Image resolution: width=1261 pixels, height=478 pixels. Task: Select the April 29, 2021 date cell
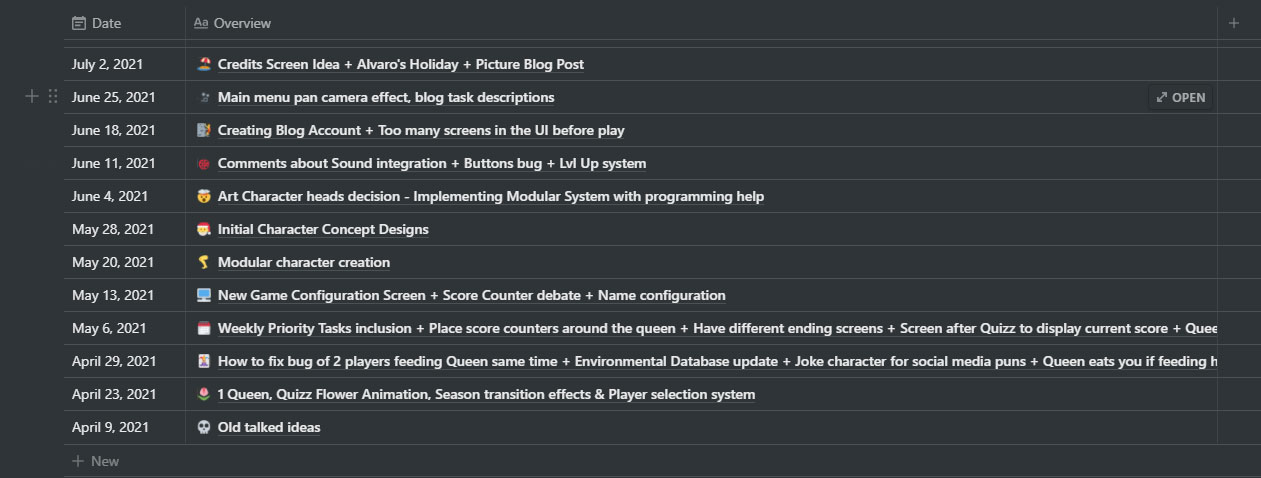[x=125, y=361]
